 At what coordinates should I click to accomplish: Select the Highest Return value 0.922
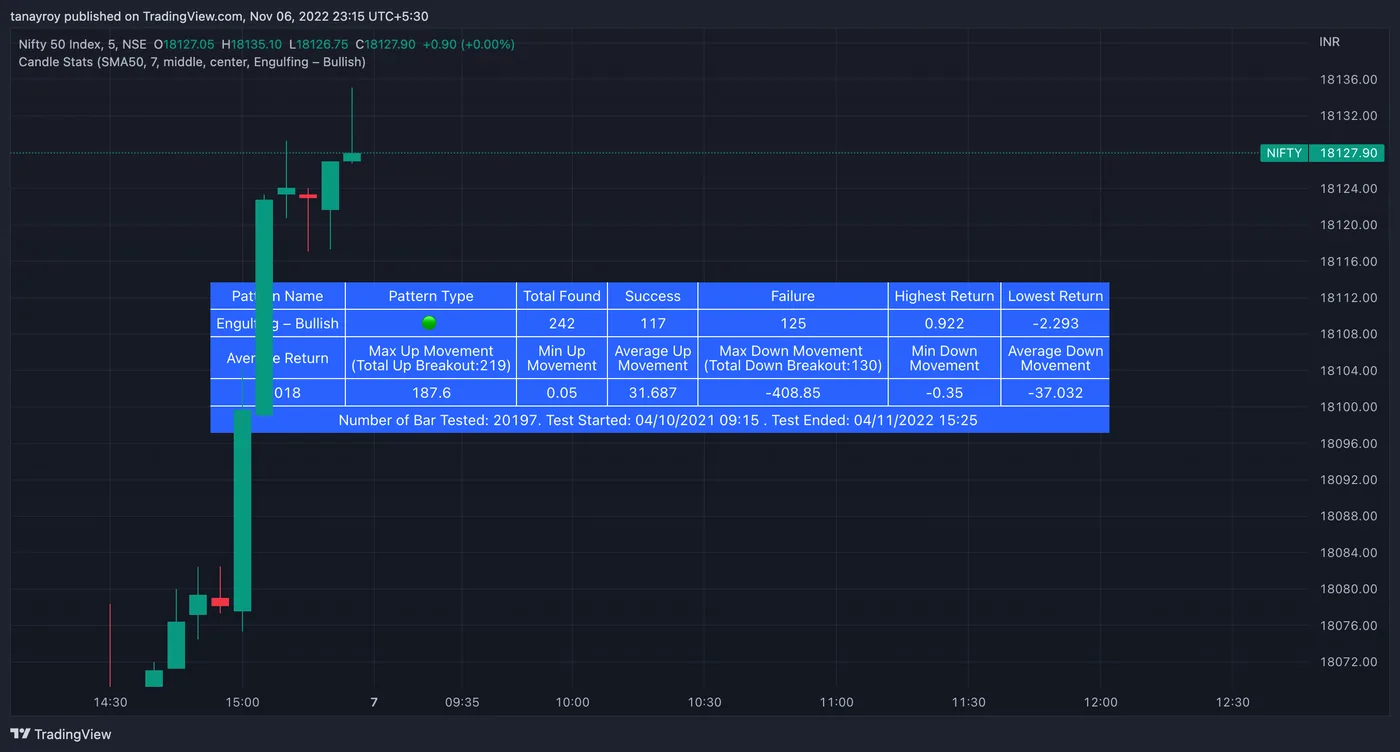[944, 324]
